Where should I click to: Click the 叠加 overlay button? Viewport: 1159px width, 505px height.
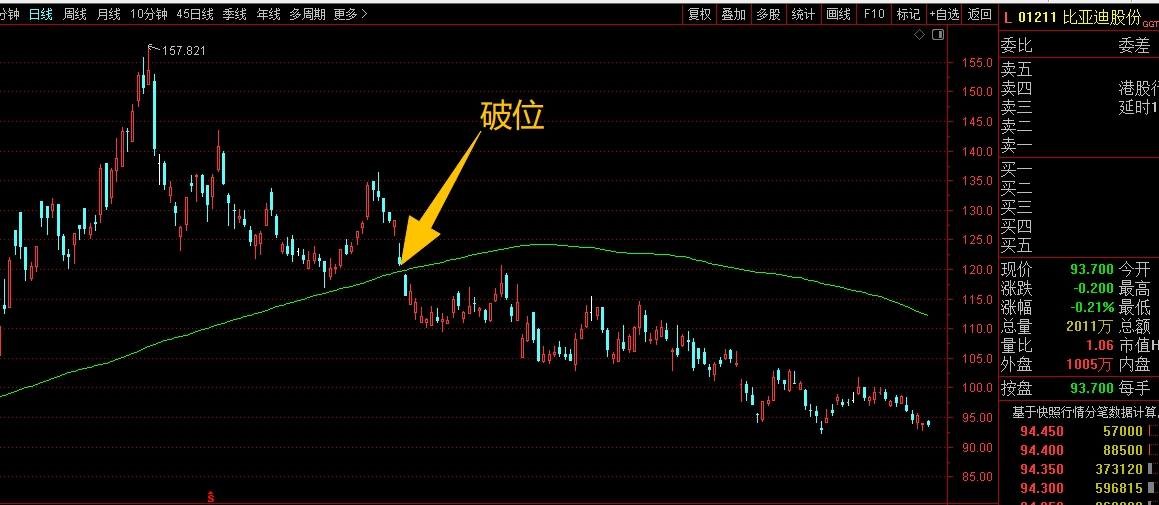click(733, 14)
